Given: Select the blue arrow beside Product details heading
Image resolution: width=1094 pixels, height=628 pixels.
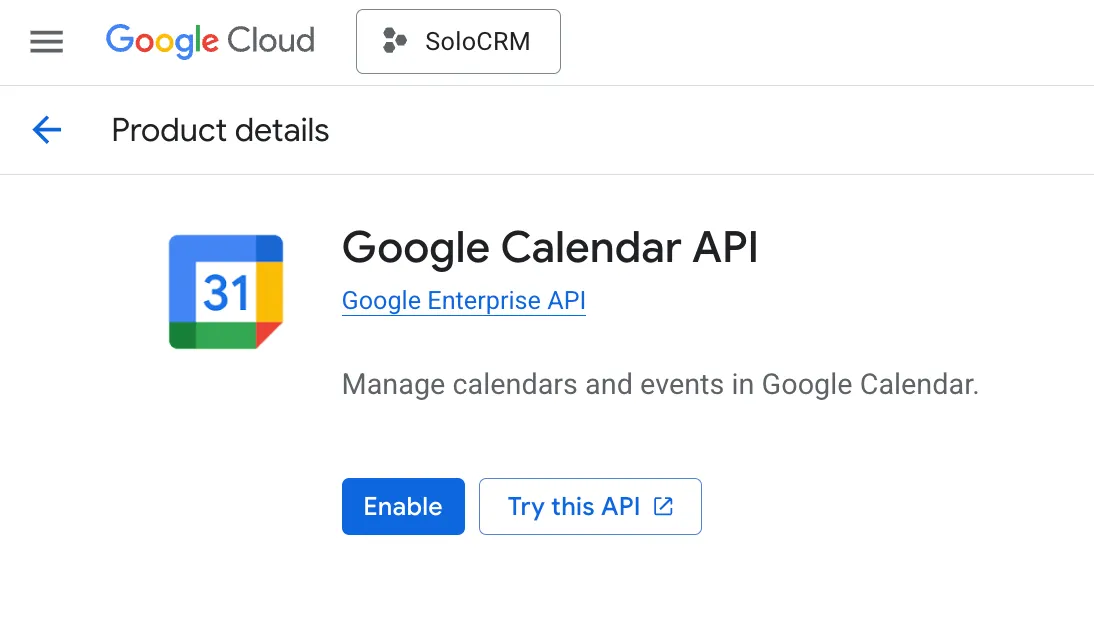Looking at the screenshot, I should point(46,130).
